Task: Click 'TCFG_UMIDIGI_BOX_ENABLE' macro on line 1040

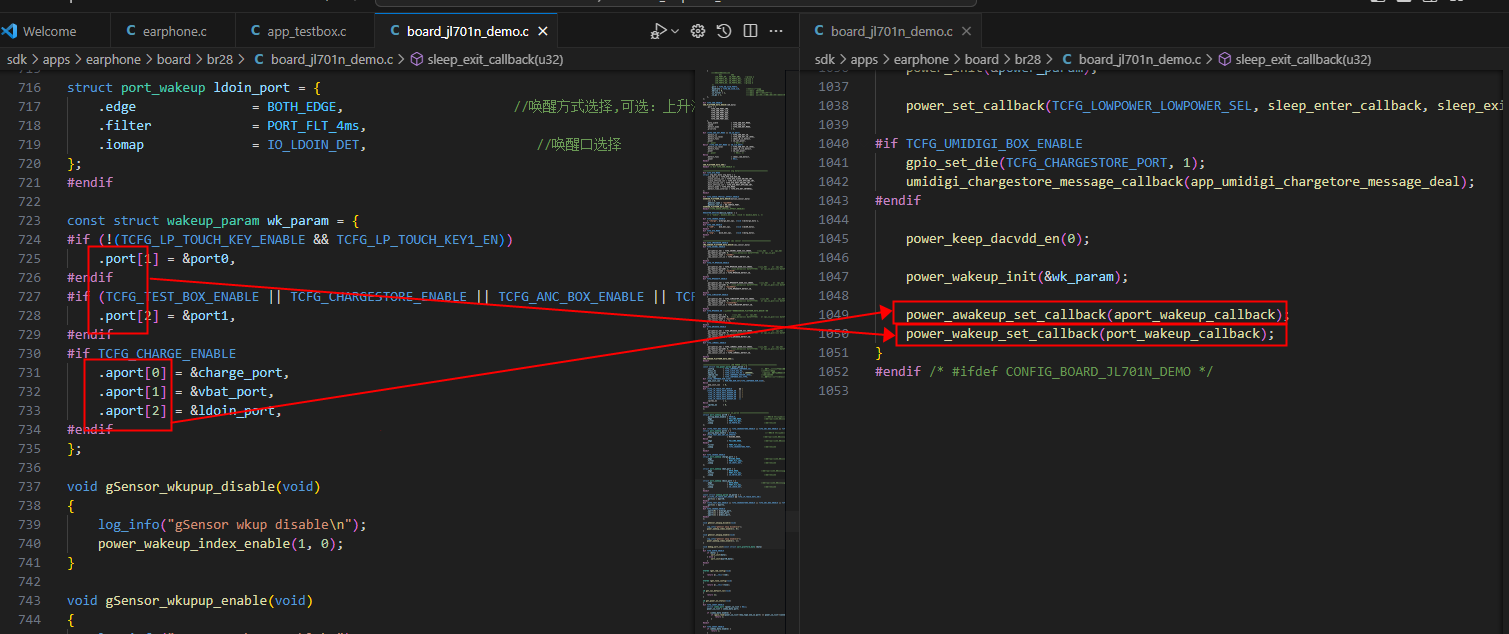Action: [994, 144]
